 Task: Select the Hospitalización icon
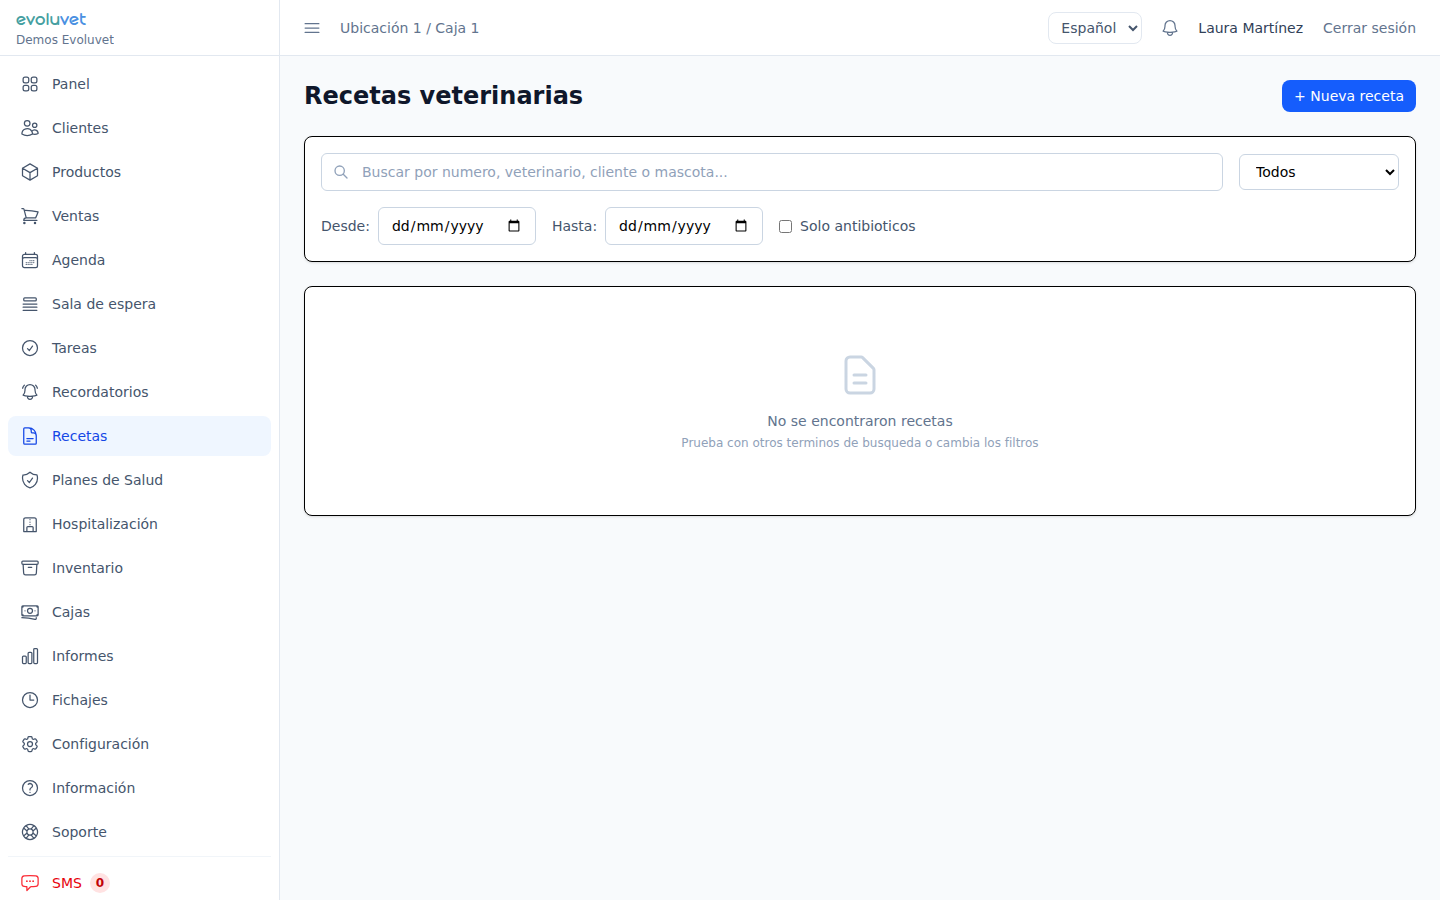[x=28, y=524]
